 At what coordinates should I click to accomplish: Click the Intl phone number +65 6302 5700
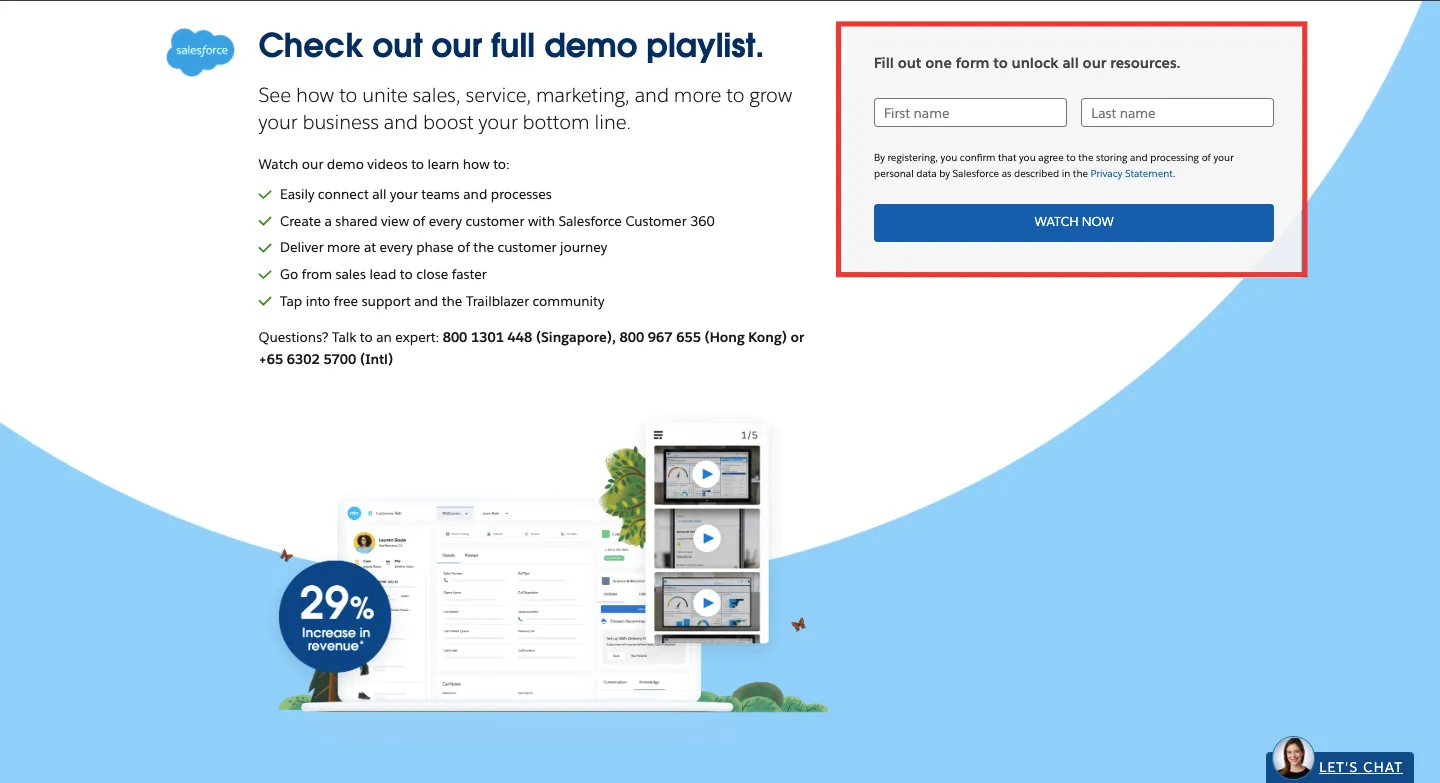(307, 359)
